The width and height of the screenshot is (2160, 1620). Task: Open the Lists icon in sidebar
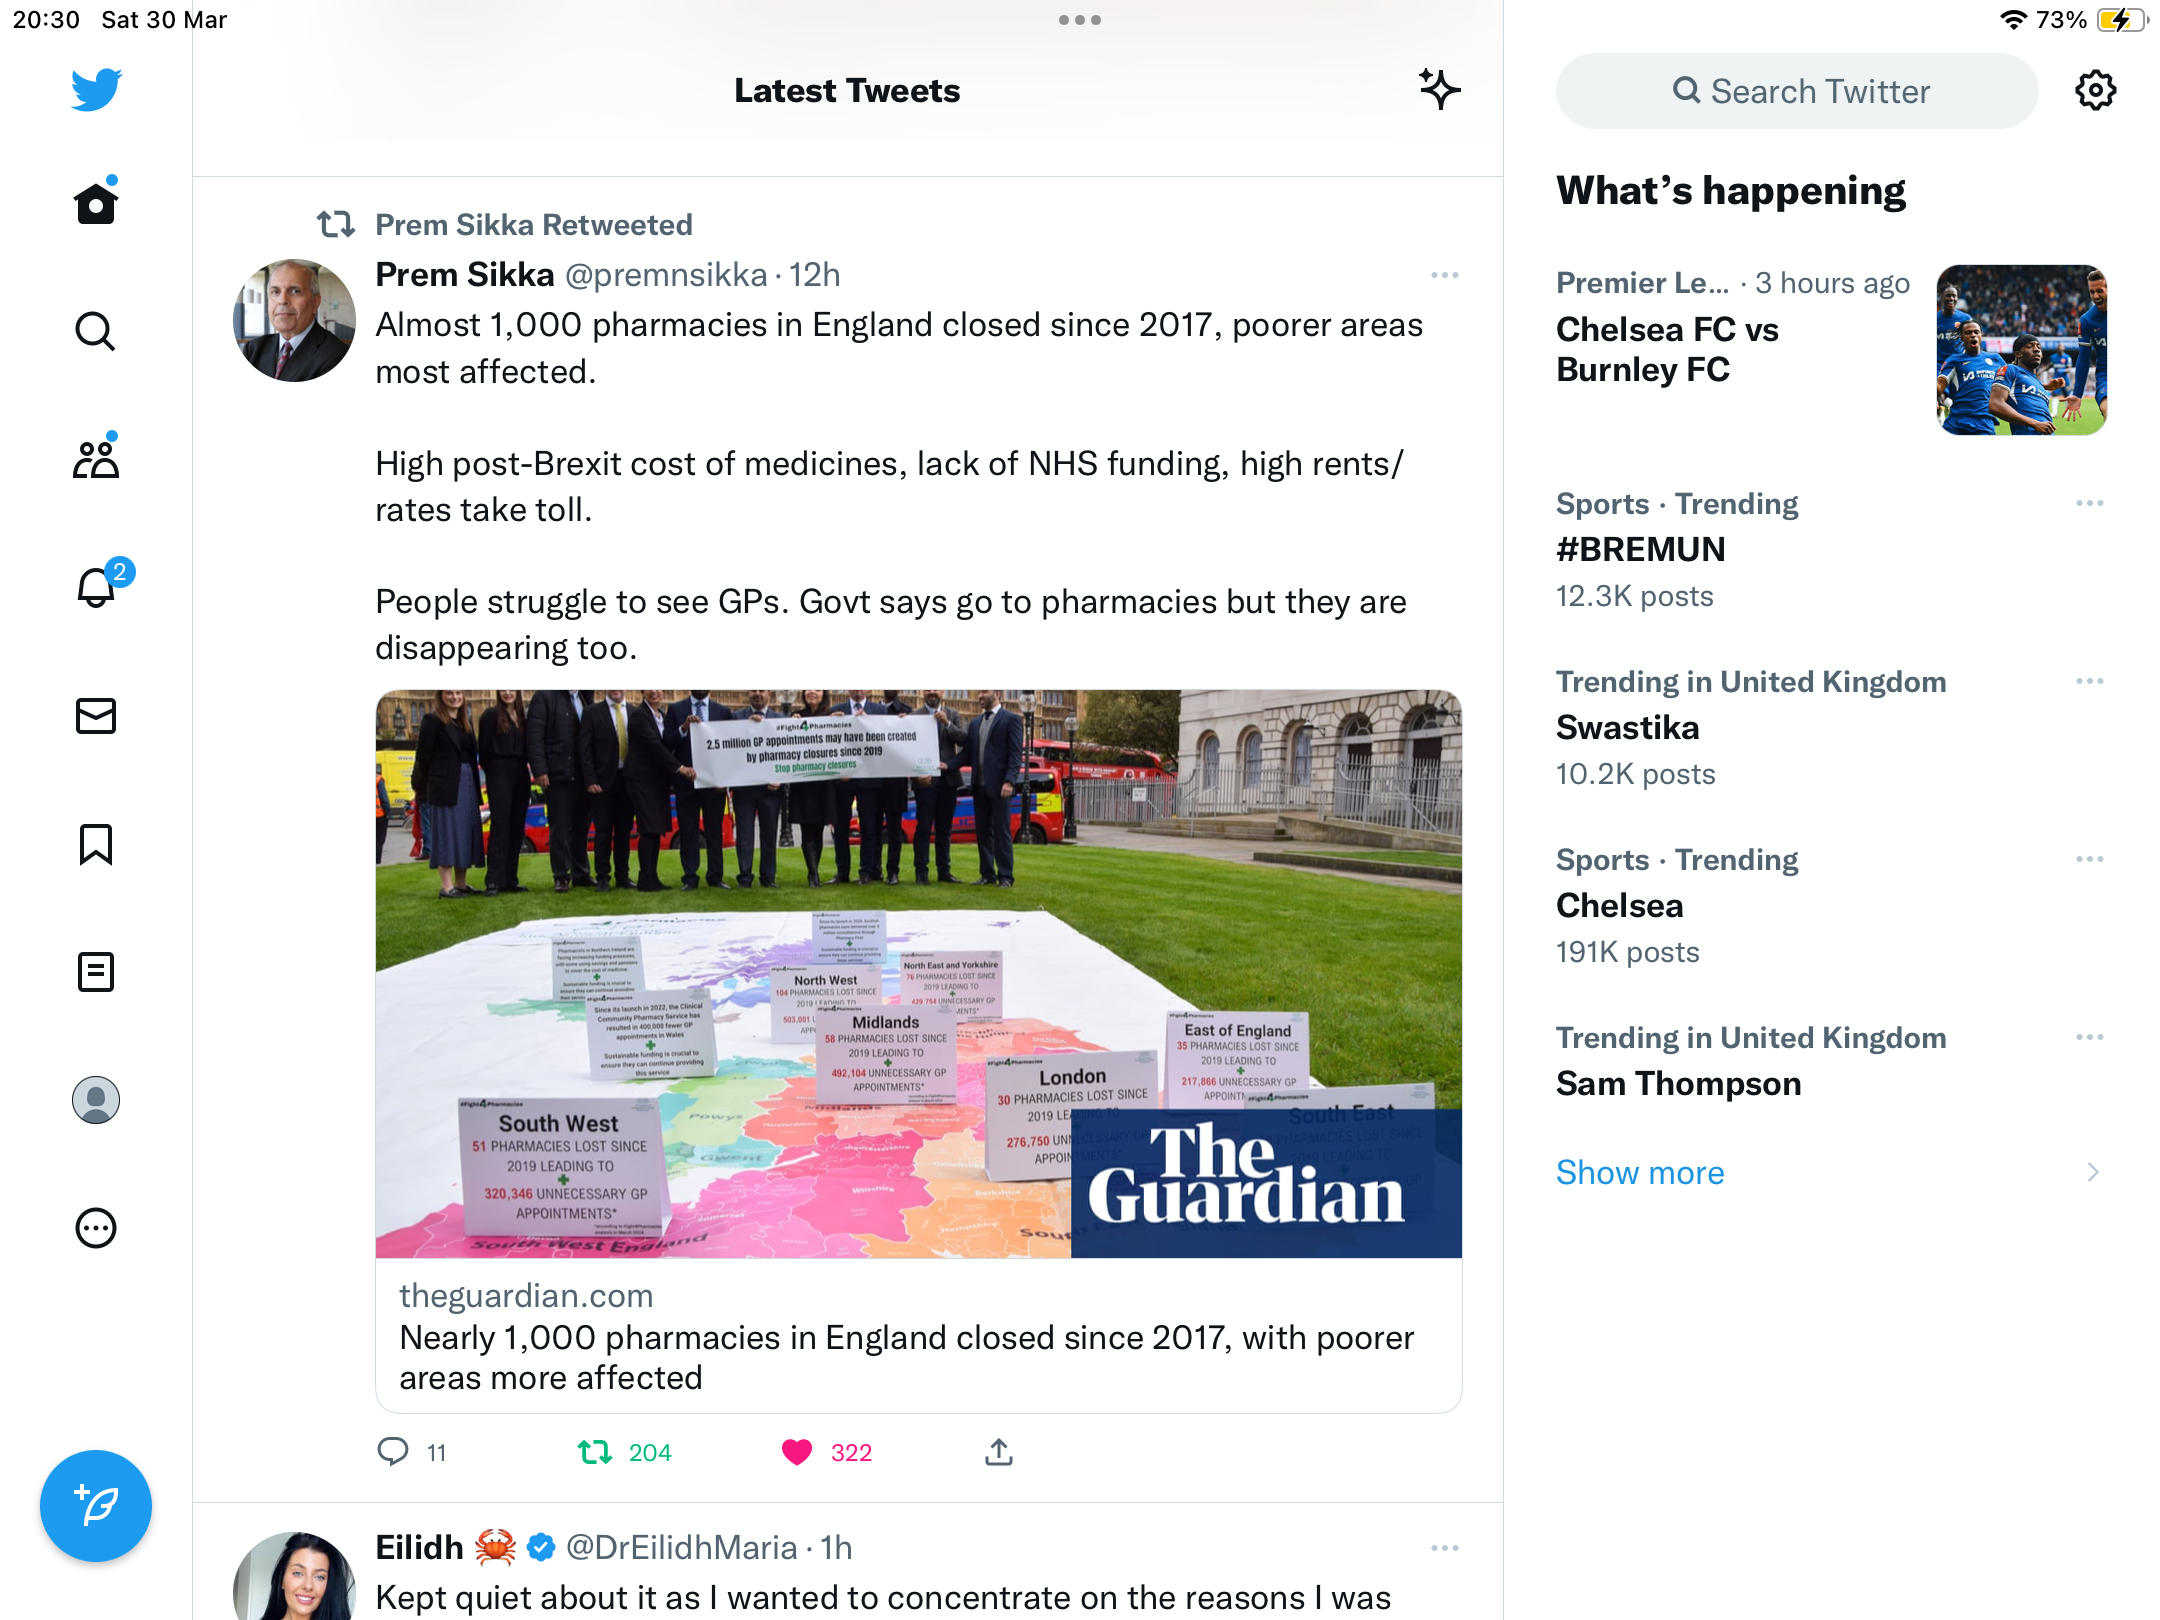pos(96,972)
